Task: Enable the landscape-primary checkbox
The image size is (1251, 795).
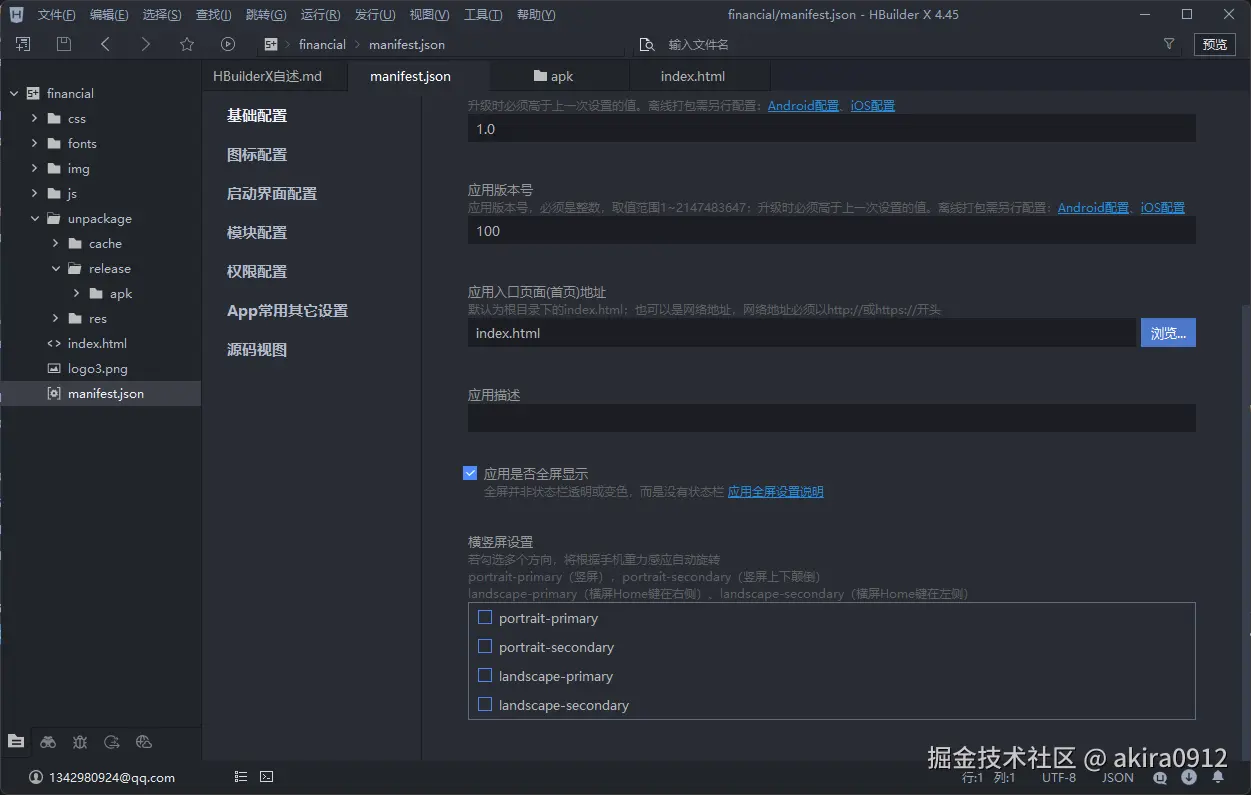Action: tap(485, 675)
